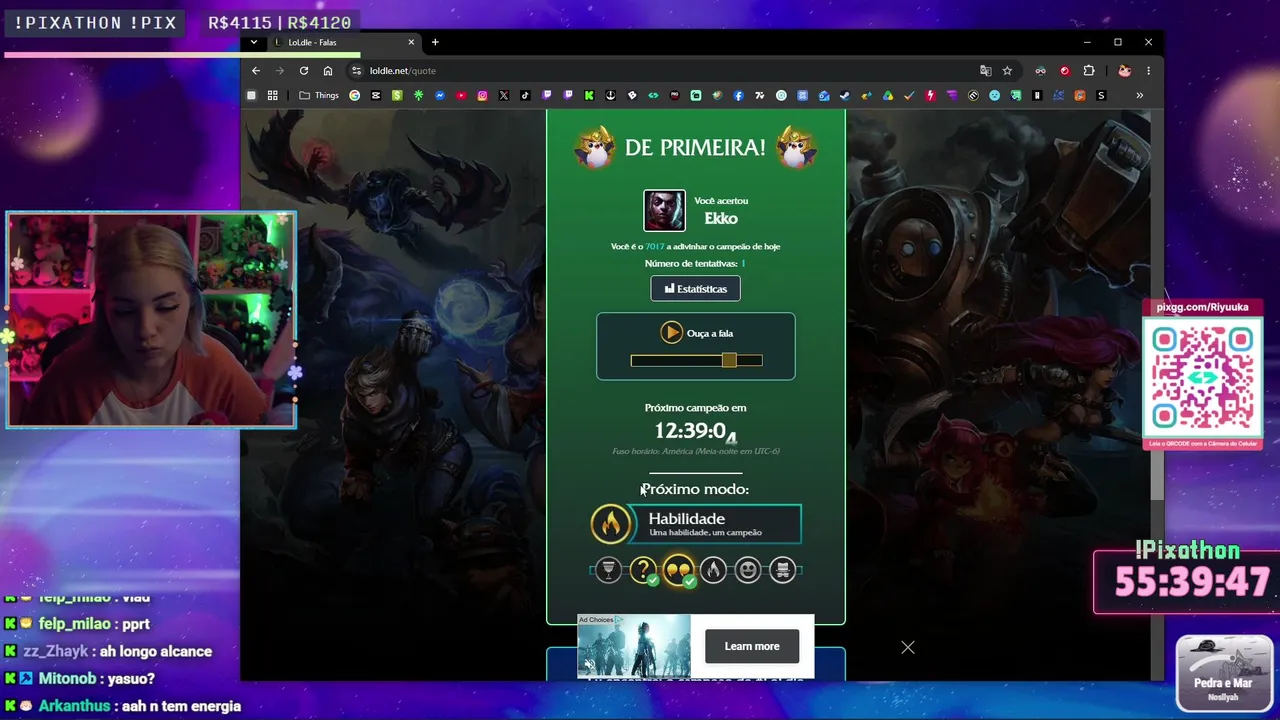Select the flame ability mode icon
Viewport: 1280px width, 720px height.
pos(713,570)
